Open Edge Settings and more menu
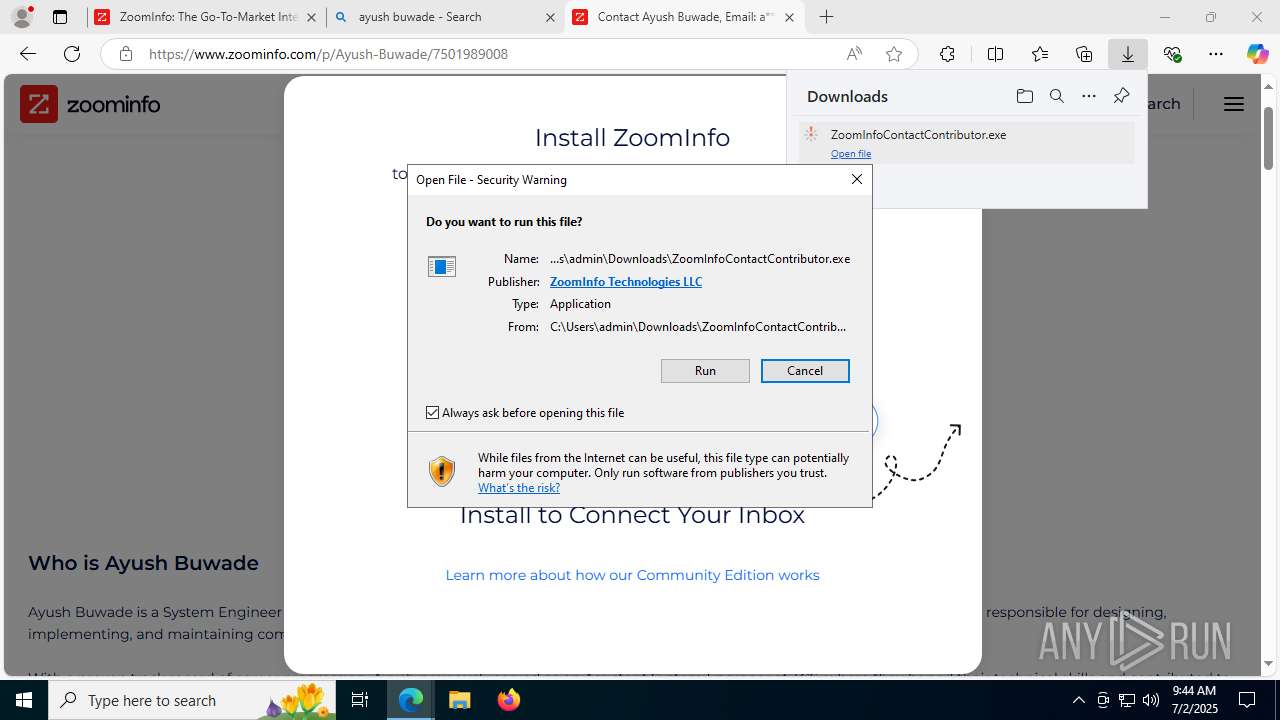 point(1216,54)
